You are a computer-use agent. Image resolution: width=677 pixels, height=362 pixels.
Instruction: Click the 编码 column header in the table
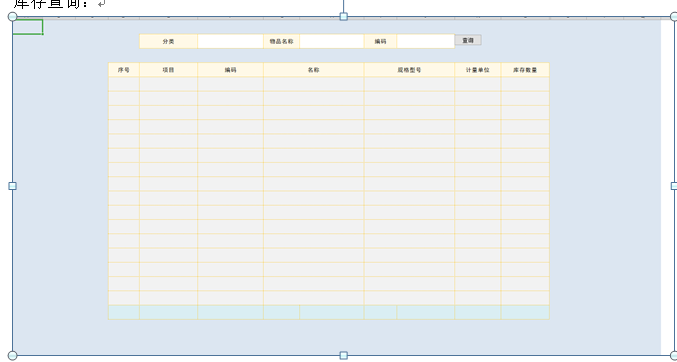[x=231, y=70]
